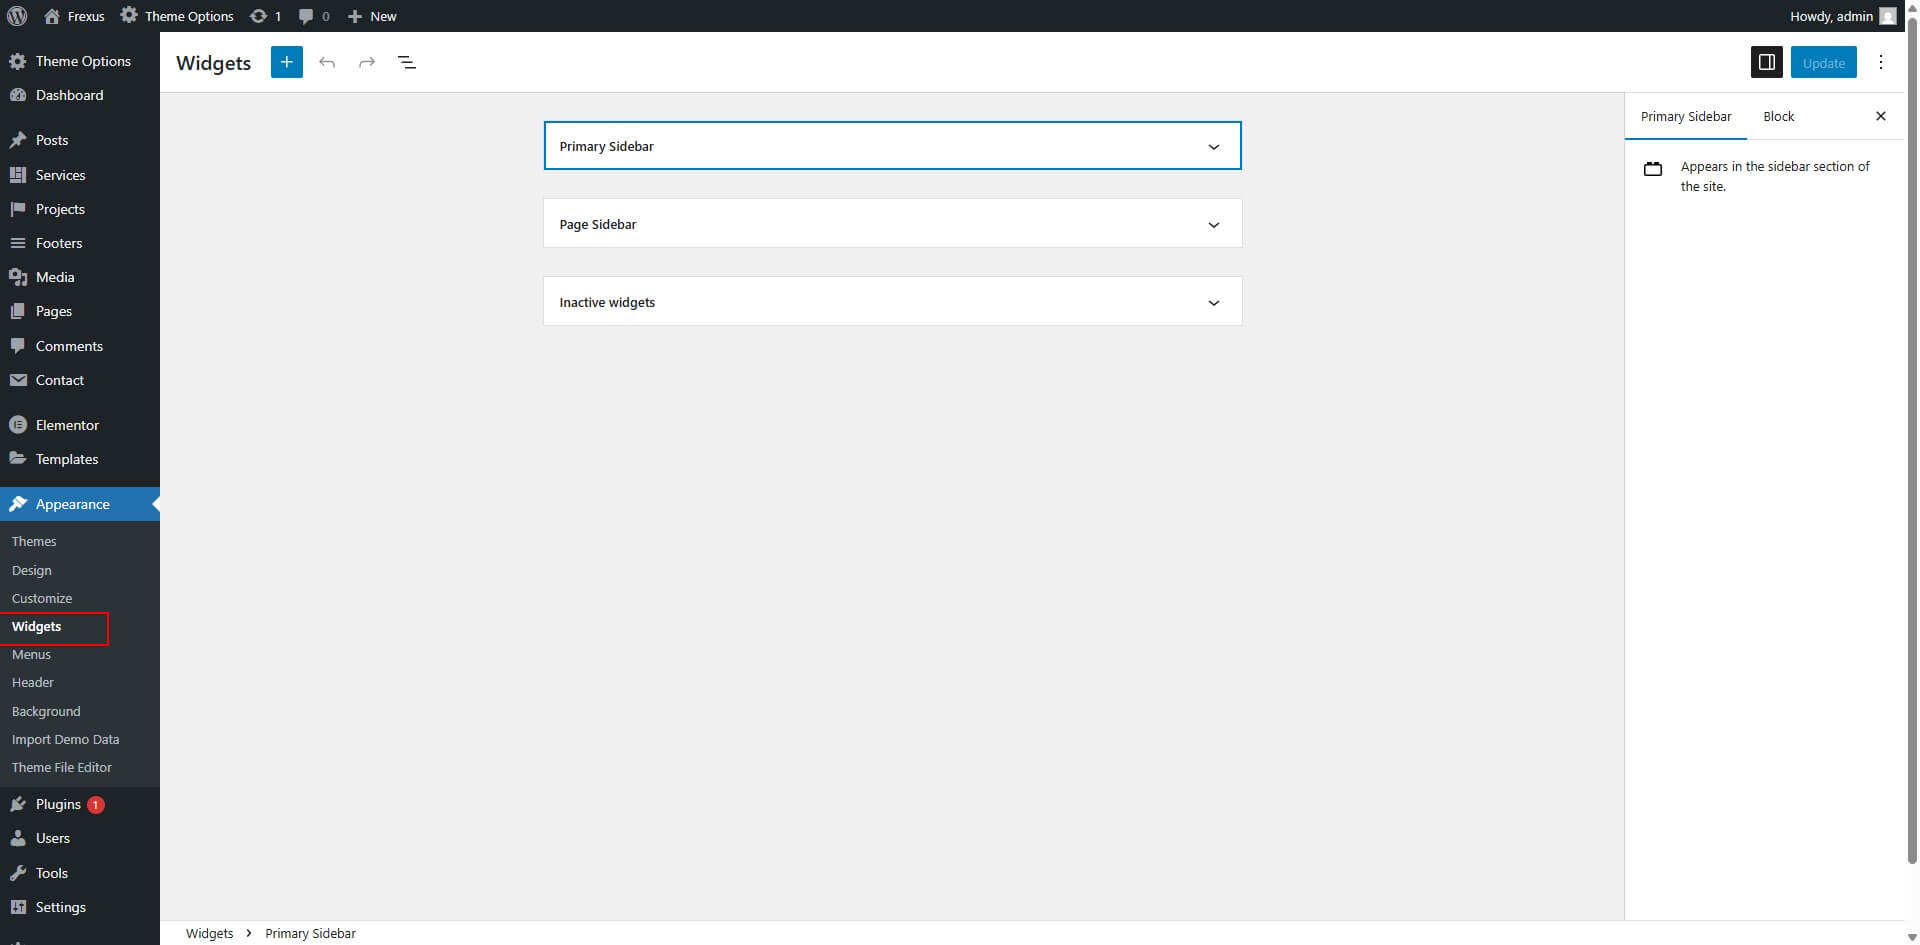Viewport: 1920px width, 945px height.
Task: Open the list view icon
Action: coord(407,62)
